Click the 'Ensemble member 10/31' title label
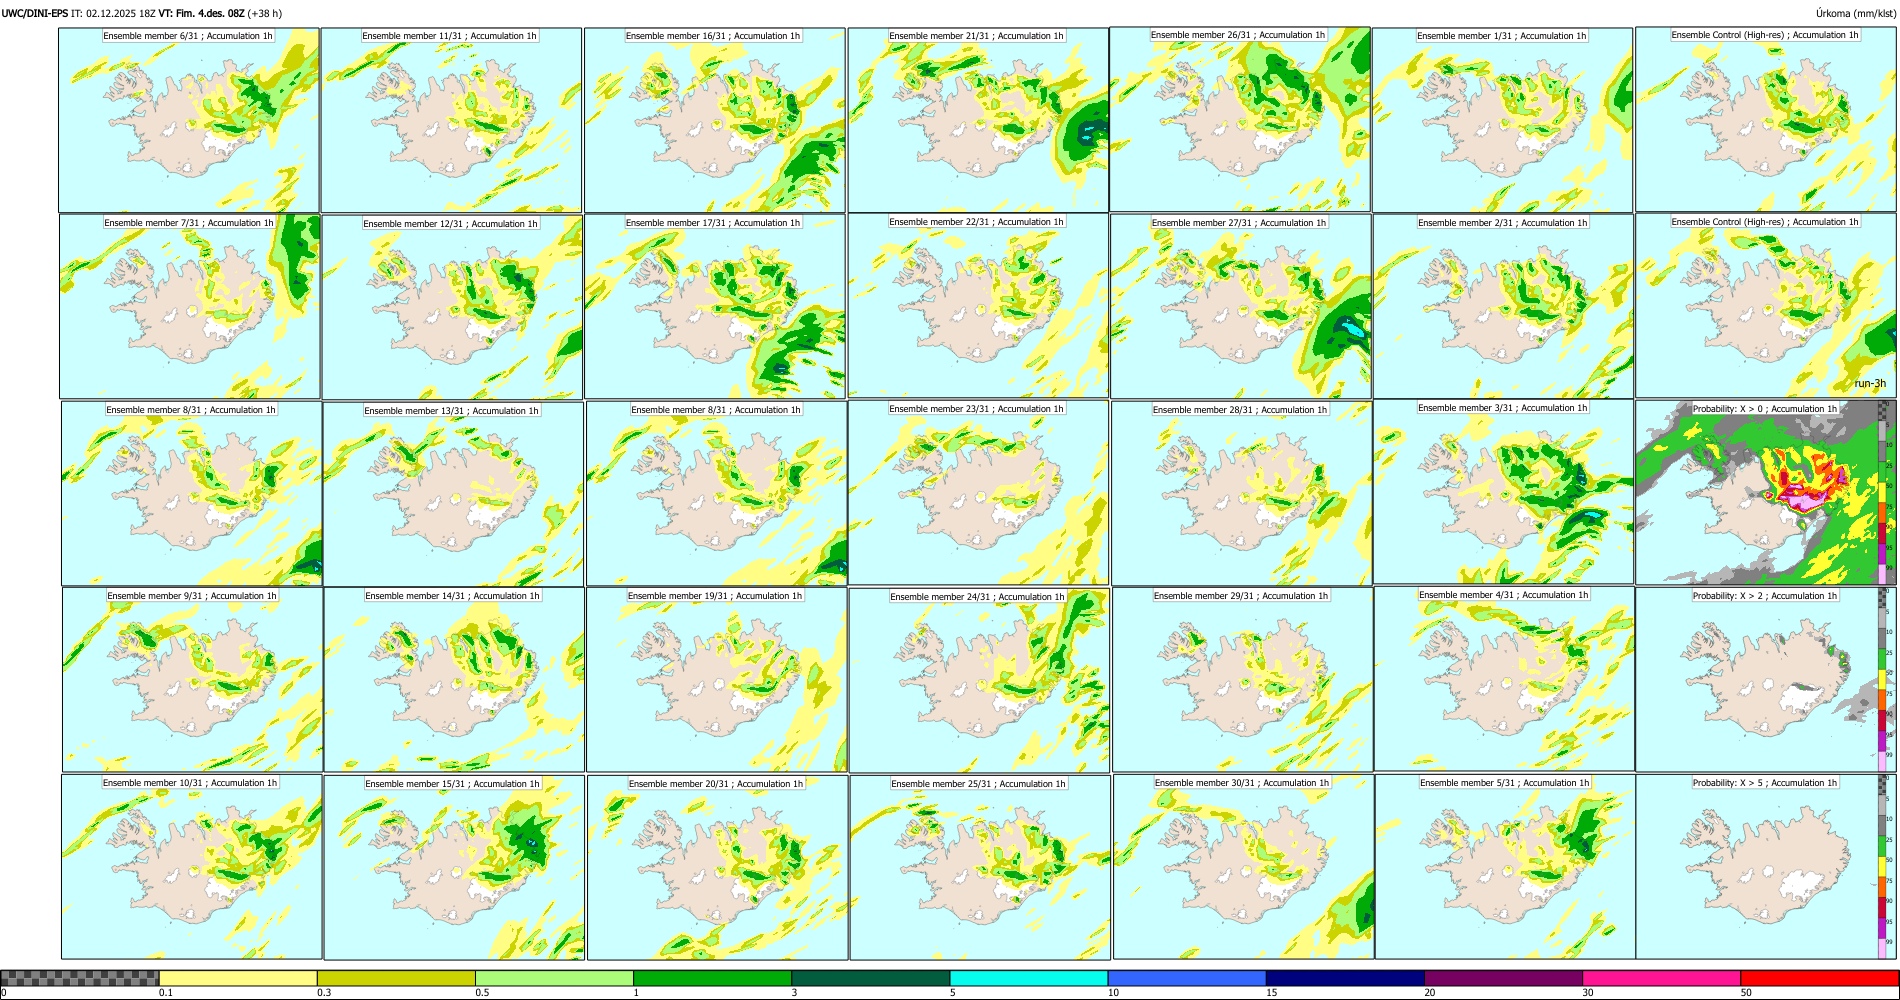Viewport: 1900px width, 1000px height. pos(190,783)
